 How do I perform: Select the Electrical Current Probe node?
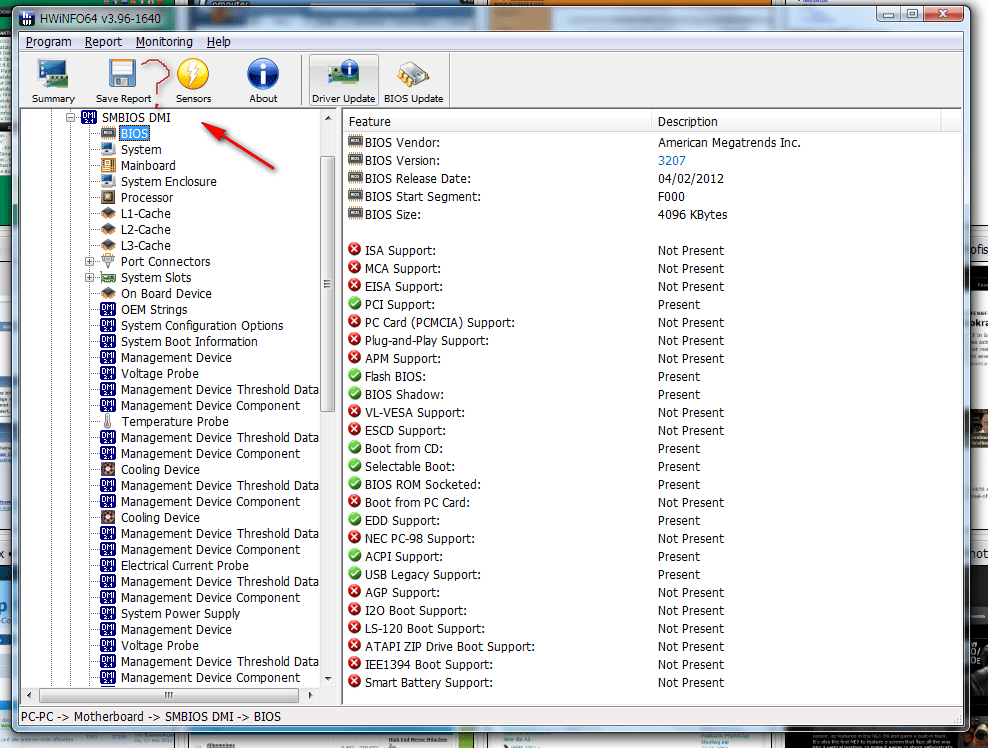pyautogui.click(x=185, y=565)
